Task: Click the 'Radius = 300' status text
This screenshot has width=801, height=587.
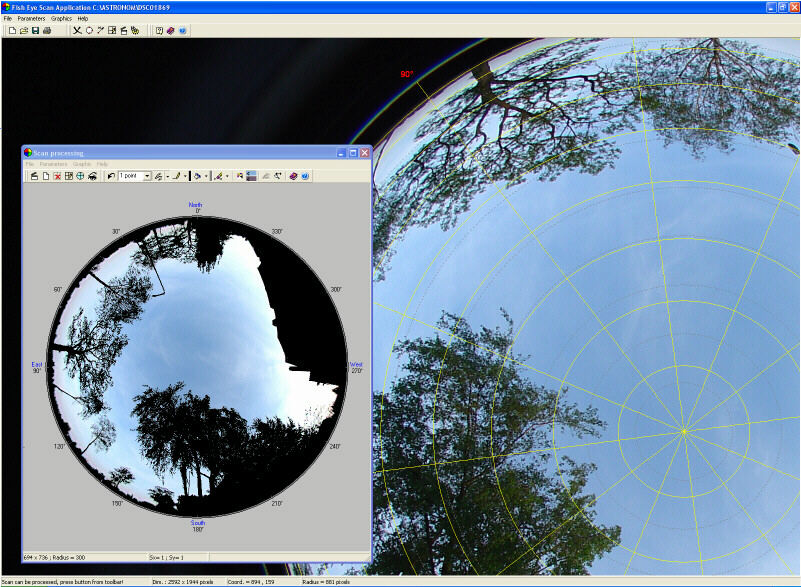Action: pos(69,557)
